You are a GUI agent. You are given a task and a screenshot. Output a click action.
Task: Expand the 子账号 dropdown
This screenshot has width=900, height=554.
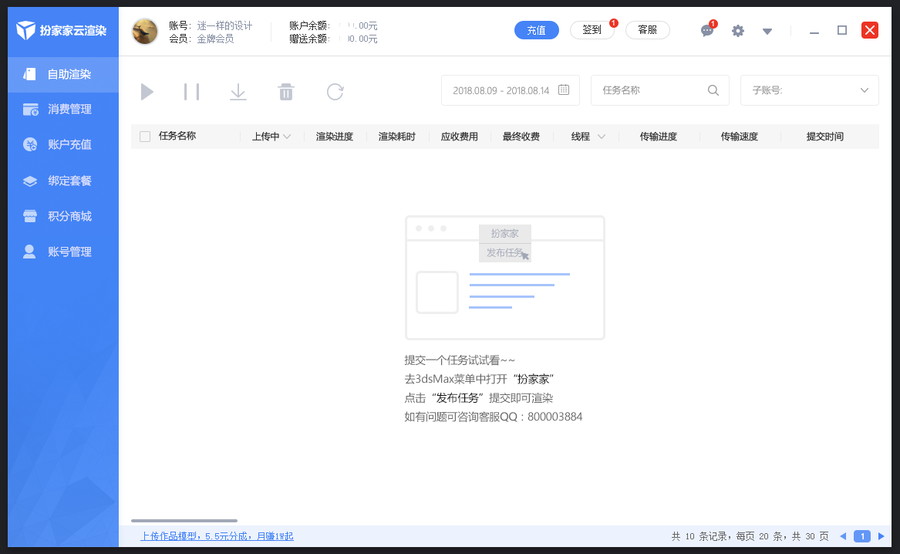(809, 90)
